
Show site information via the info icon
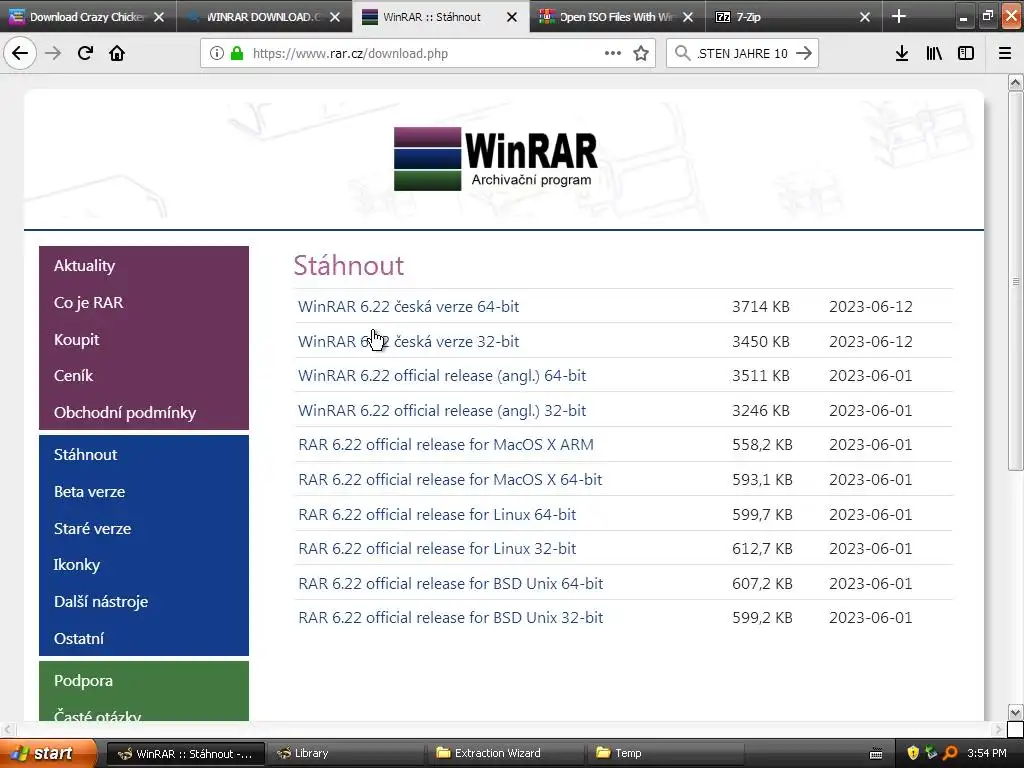217,54
